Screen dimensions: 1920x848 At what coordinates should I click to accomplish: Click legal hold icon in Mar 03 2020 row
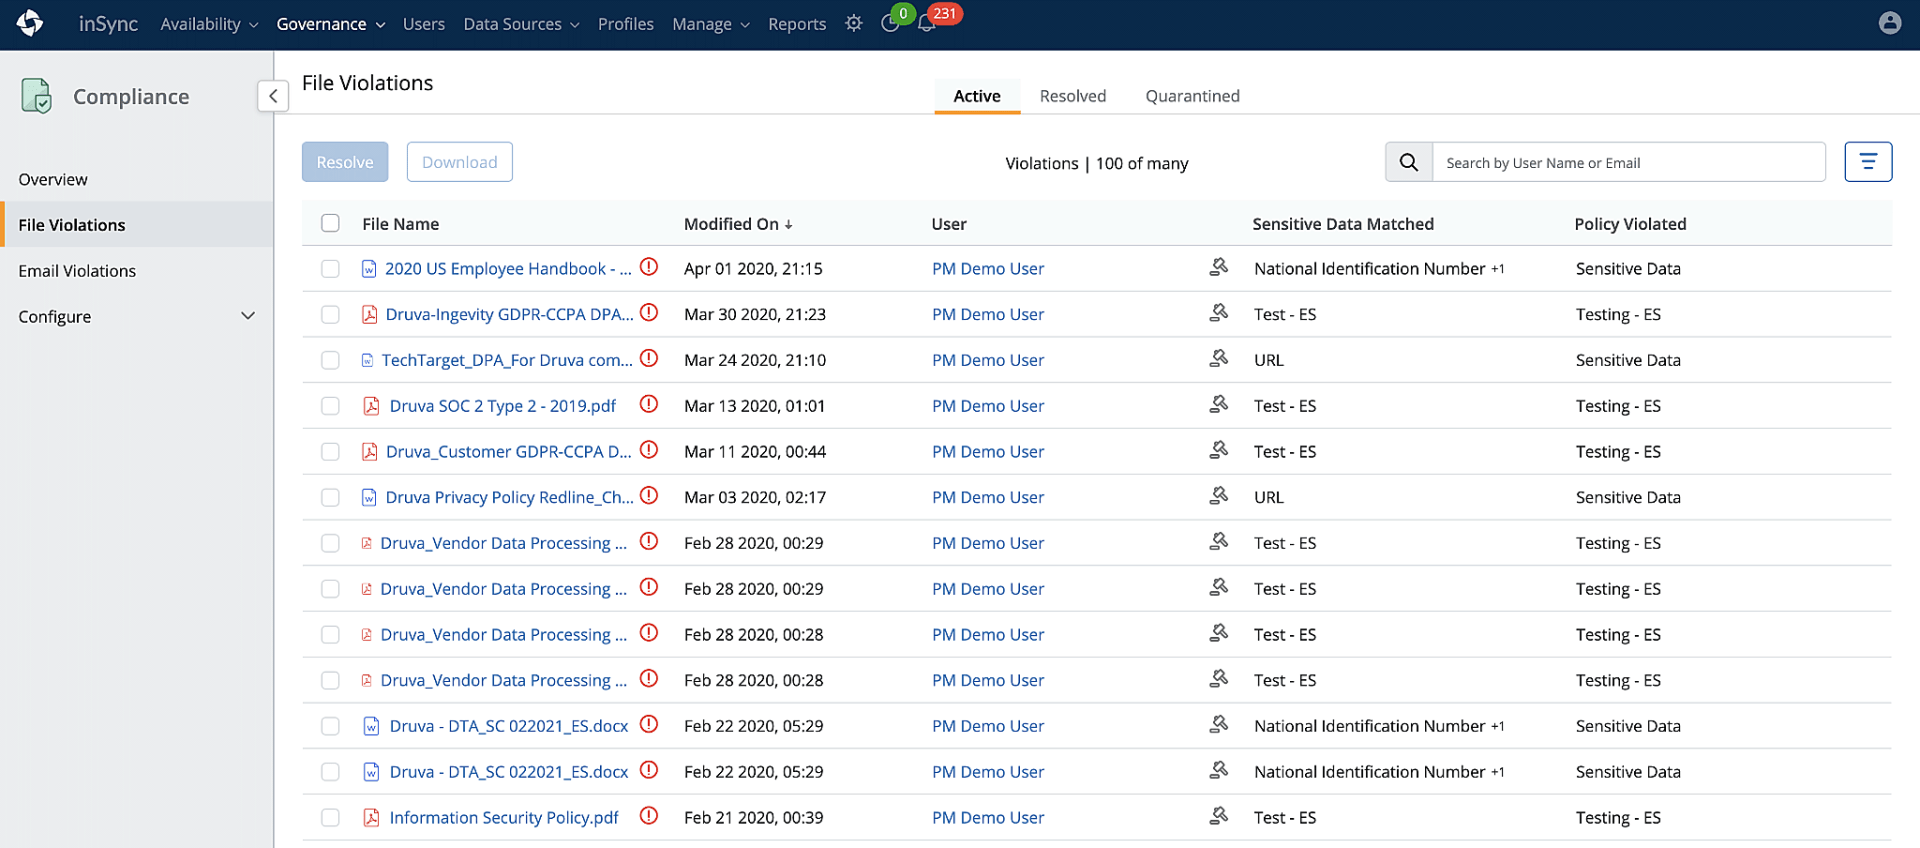click(1218, 496)
